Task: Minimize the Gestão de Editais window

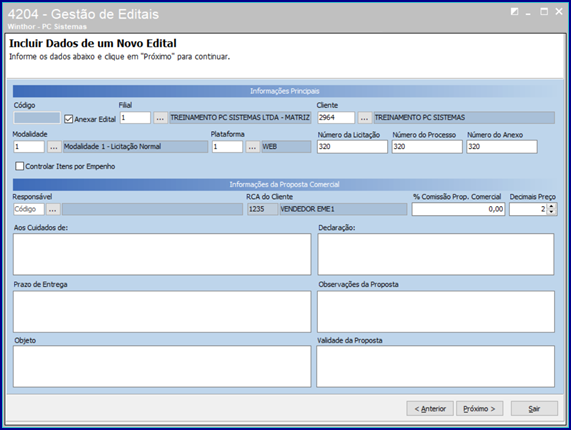Action: click(528, 13)
